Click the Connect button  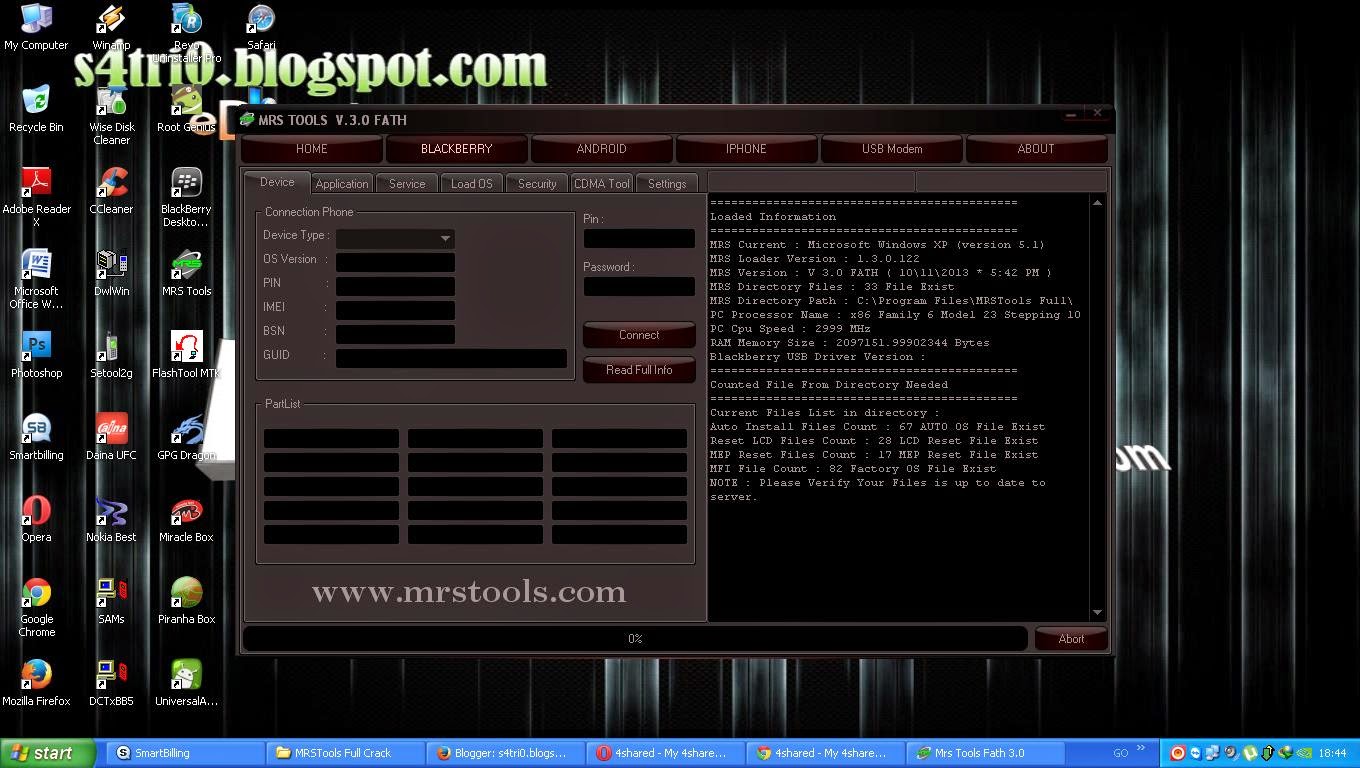tap(639, 335)
